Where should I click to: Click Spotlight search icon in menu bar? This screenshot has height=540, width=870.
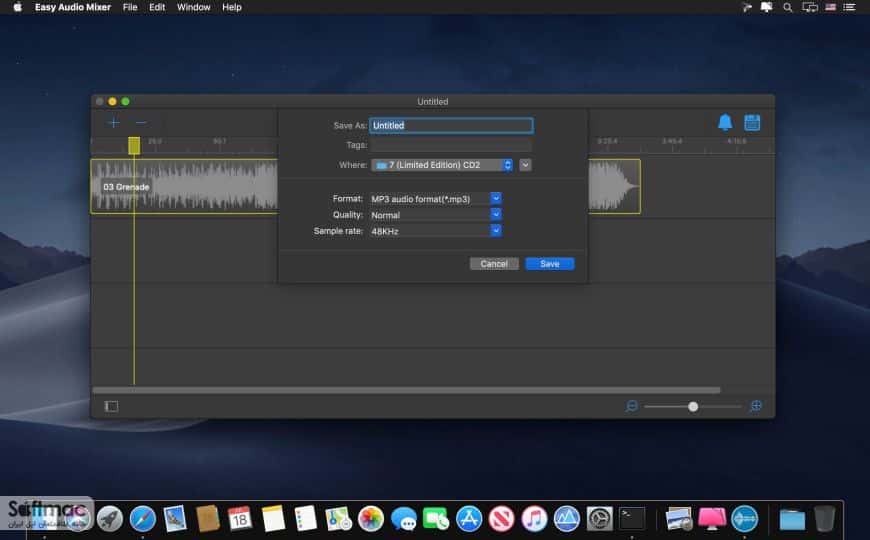point(787,7)
